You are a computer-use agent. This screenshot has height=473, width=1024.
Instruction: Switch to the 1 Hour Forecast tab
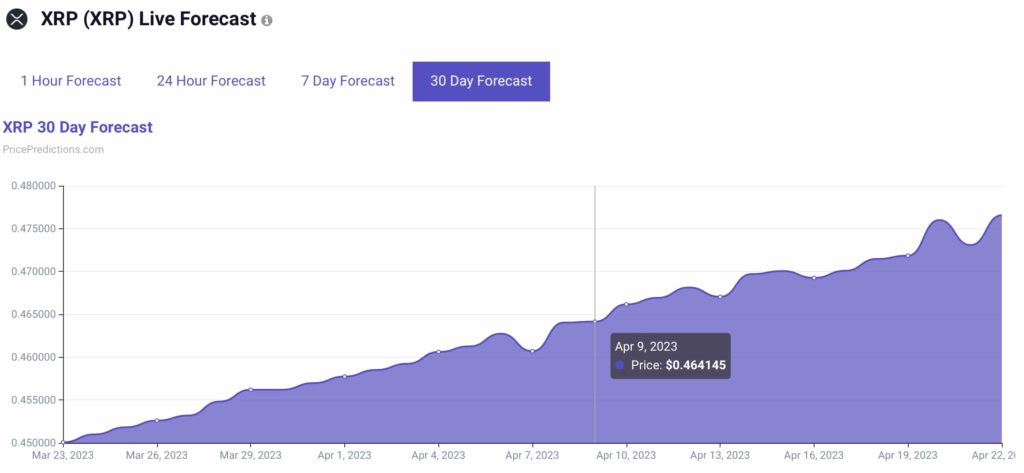coord(71,81)
